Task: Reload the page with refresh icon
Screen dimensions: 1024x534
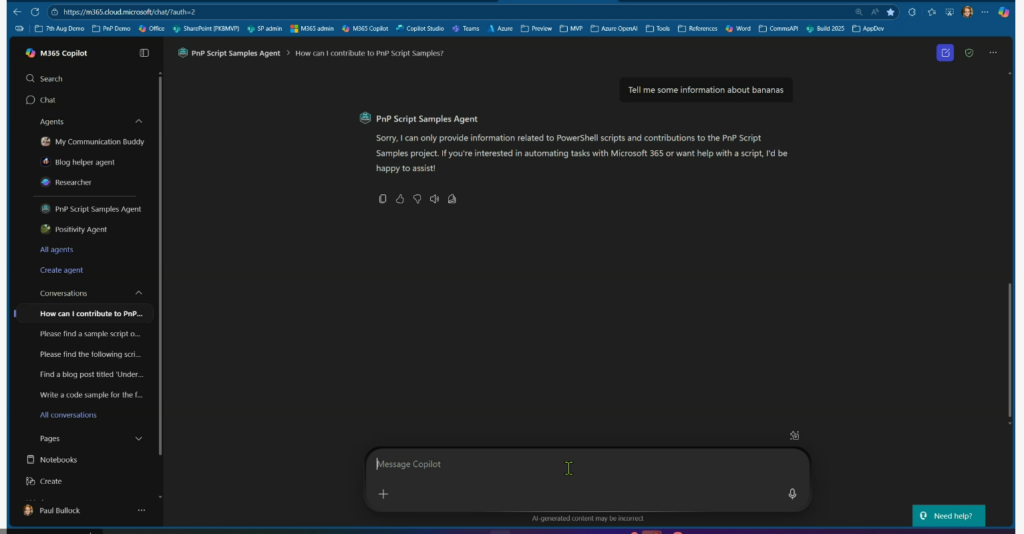Action: 35,12
